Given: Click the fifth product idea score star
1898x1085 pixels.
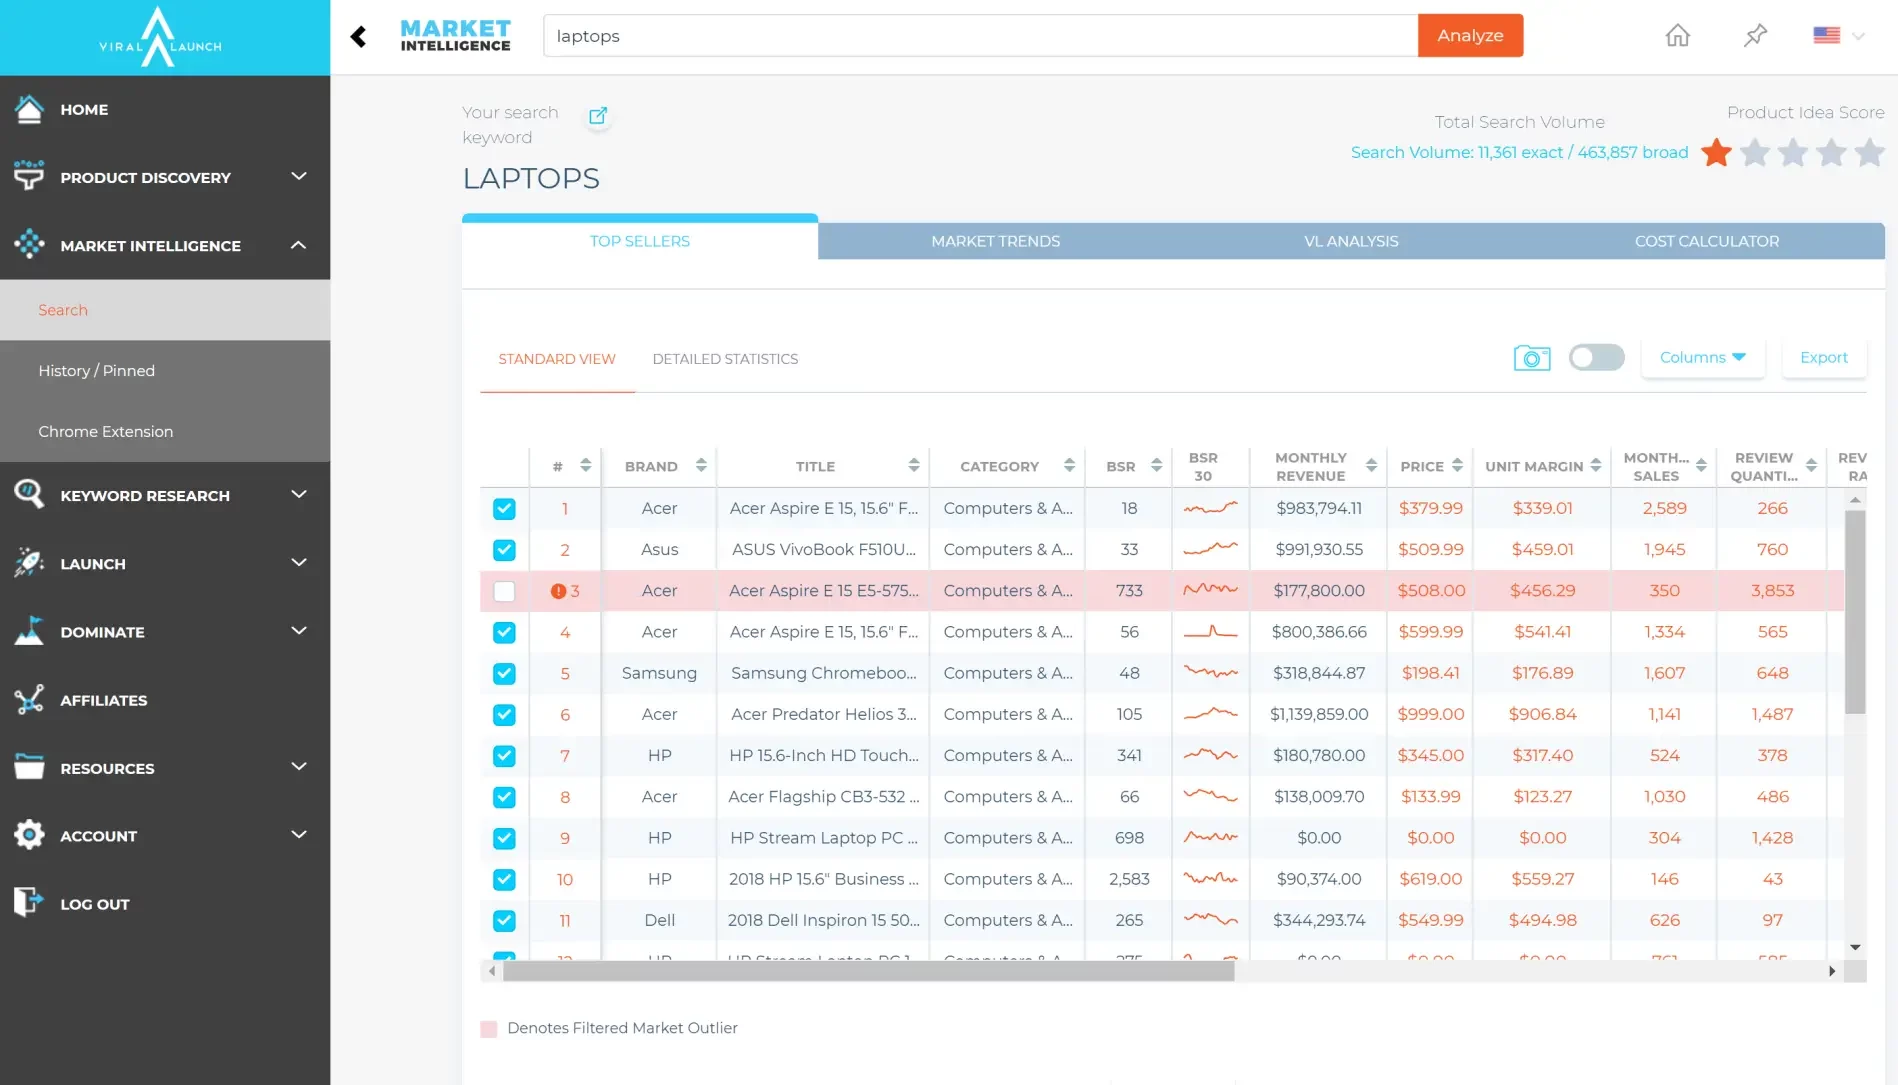Looking at the screenshot, I should (1869, 153).
